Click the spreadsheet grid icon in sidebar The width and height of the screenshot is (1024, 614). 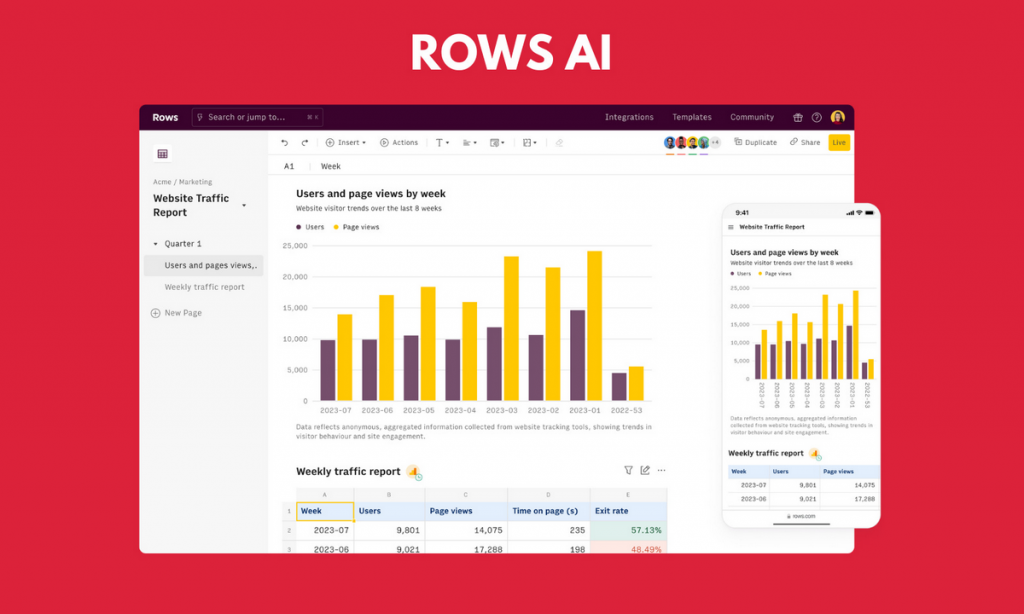pyautogui.click(x=162, y=153)
